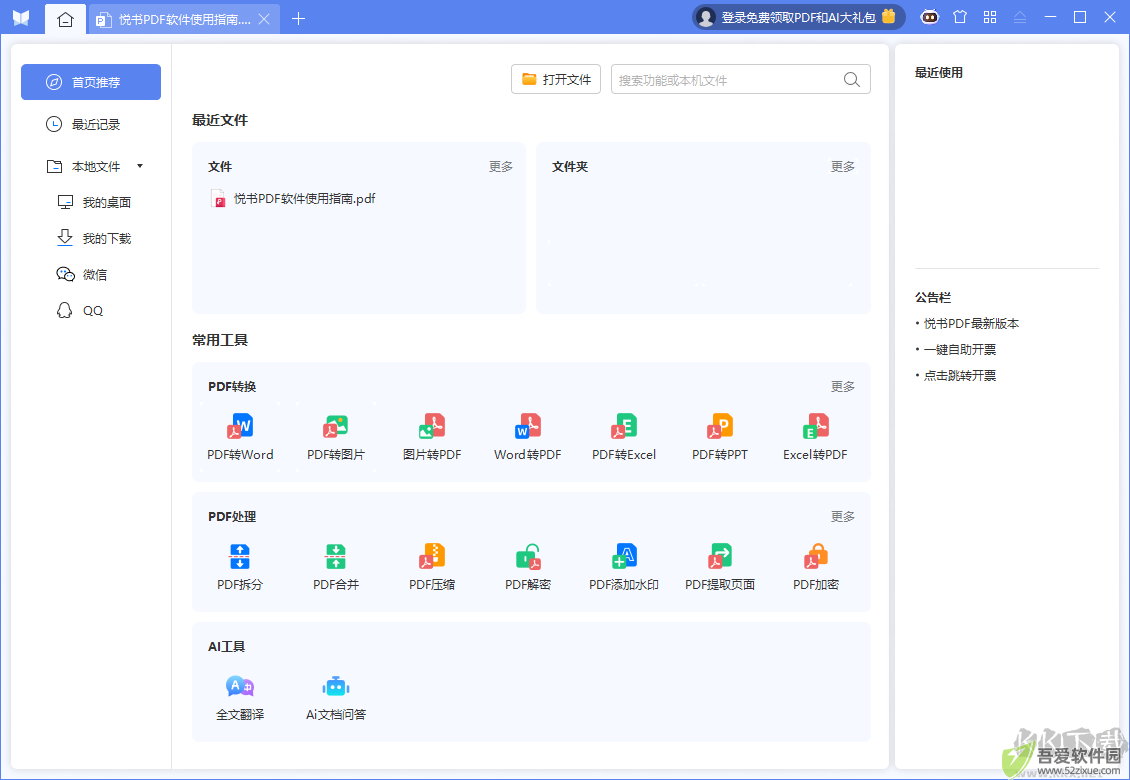
Task: Click 更多 in the PDF转换 section
Action: click(x=842, y=386)
